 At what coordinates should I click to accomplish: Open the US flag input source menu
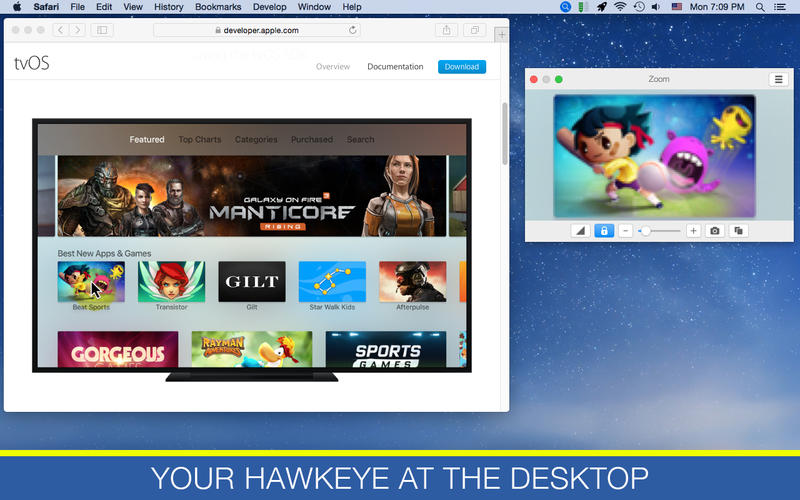click(677, 7)
